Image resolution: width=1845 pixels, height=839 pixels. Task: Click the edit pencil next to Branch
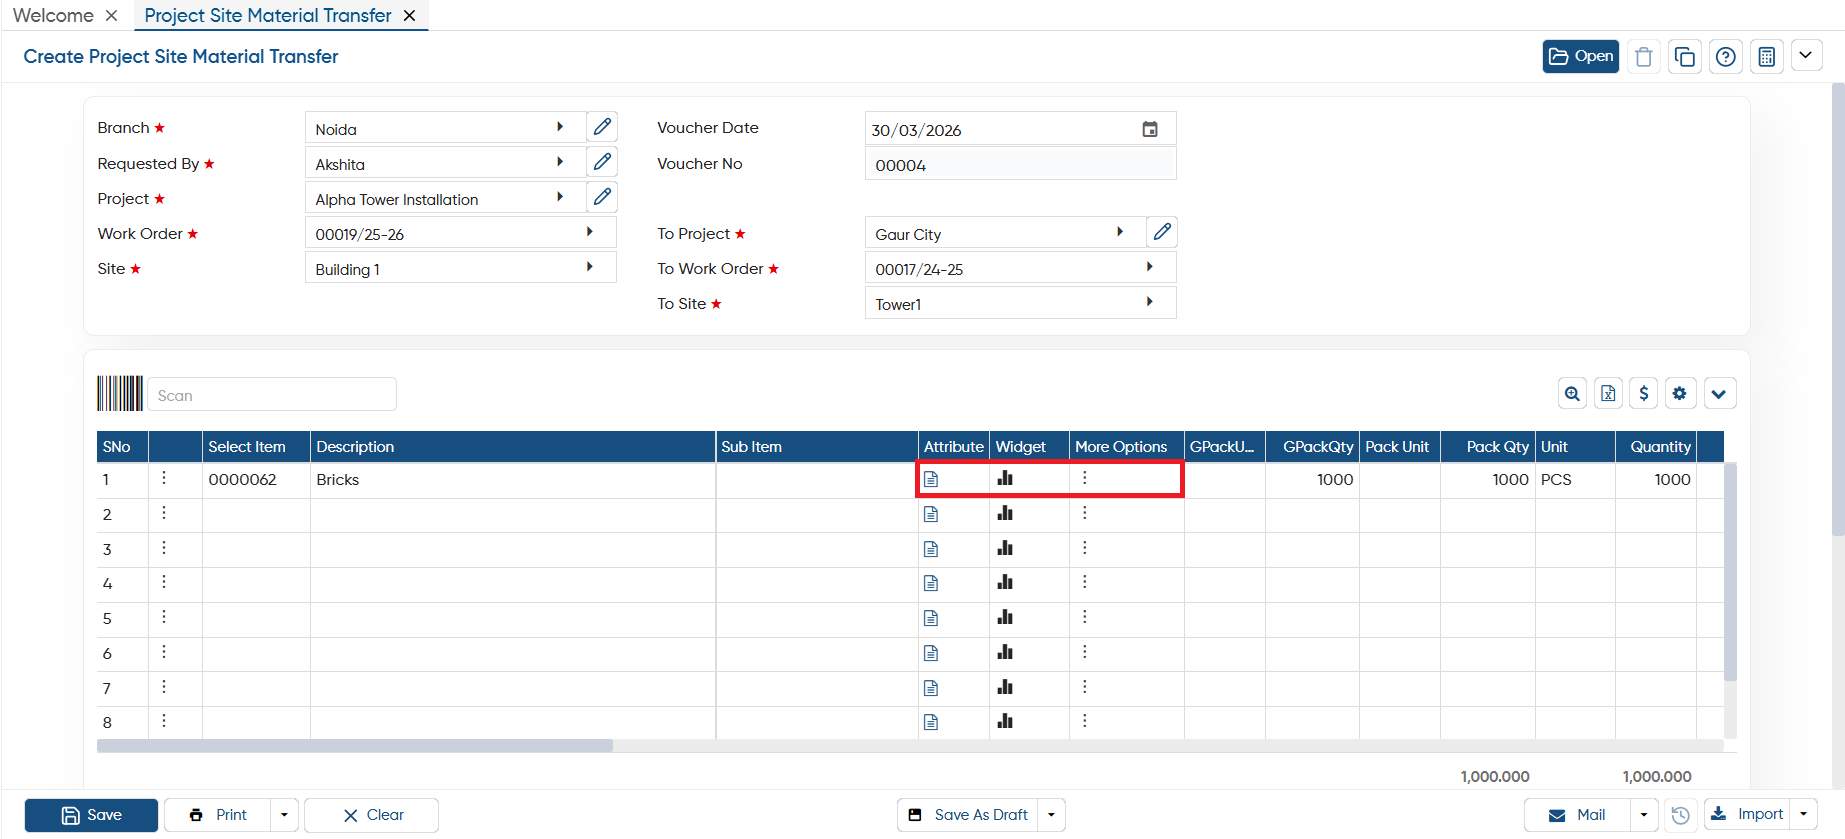coord(602,127)
